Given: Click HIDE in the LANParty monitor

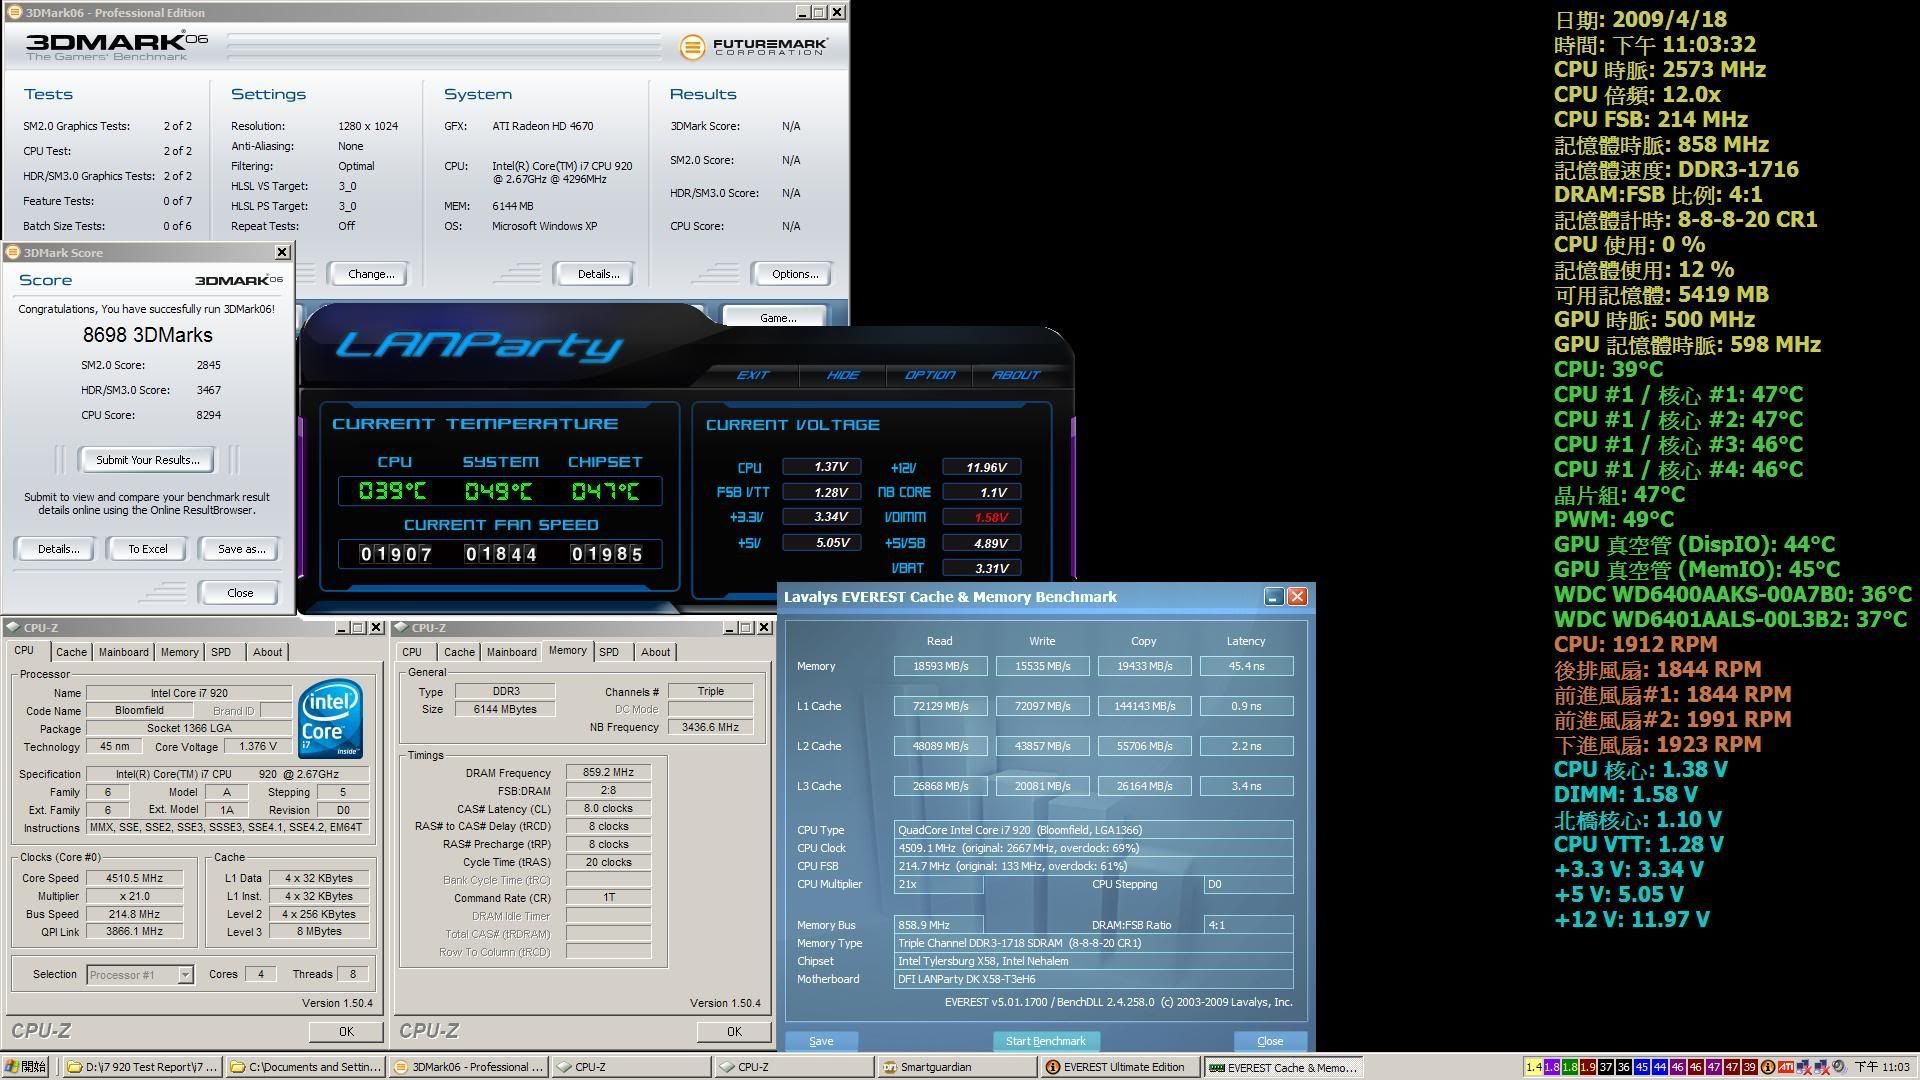Looking at the screenshot, I should [843, 375].
